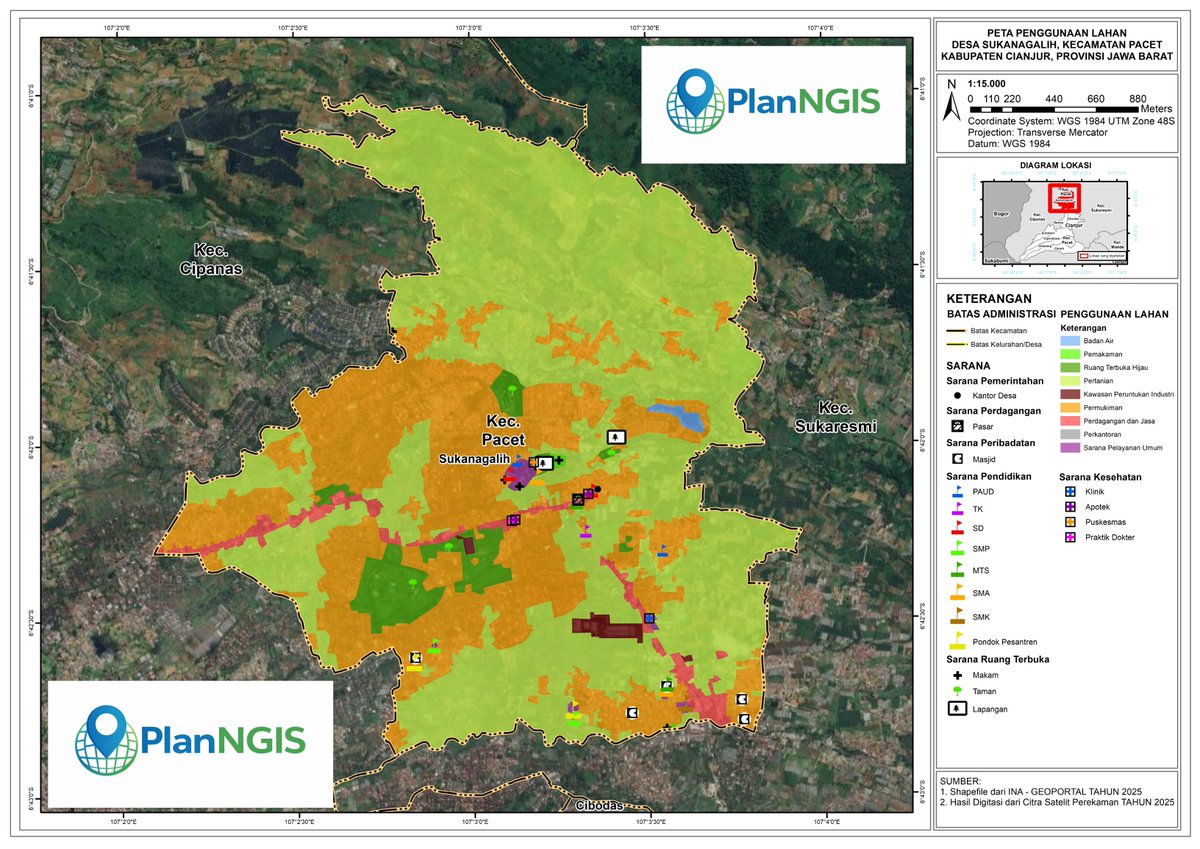Click the Masjid legend icon
Viewport: 1200px width, 849px height.
click(x=955, y=458)
